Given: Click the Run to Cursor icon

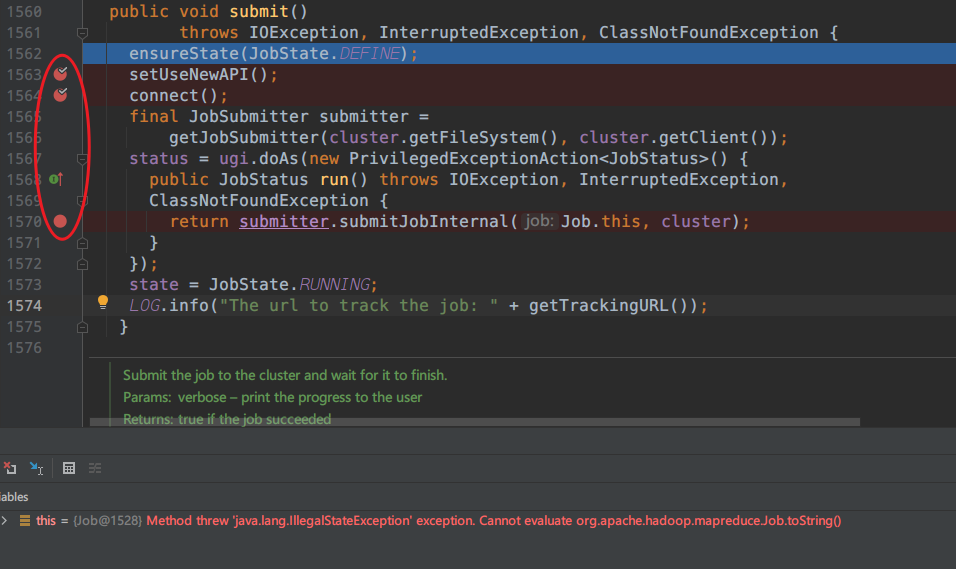Looking at the screenshot, I should (x=36, y=468).
